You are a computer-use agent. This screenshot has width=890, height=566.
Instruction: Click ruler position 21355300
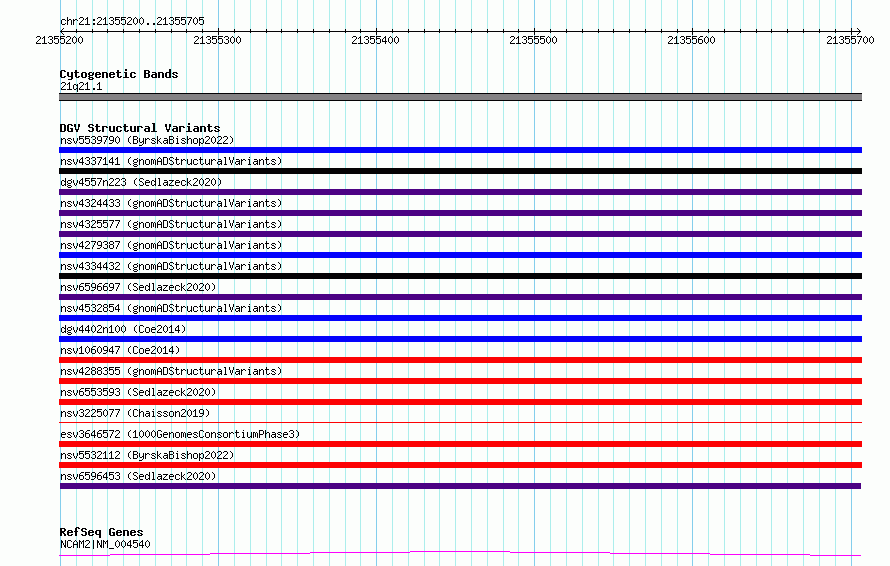pos(217,40)
